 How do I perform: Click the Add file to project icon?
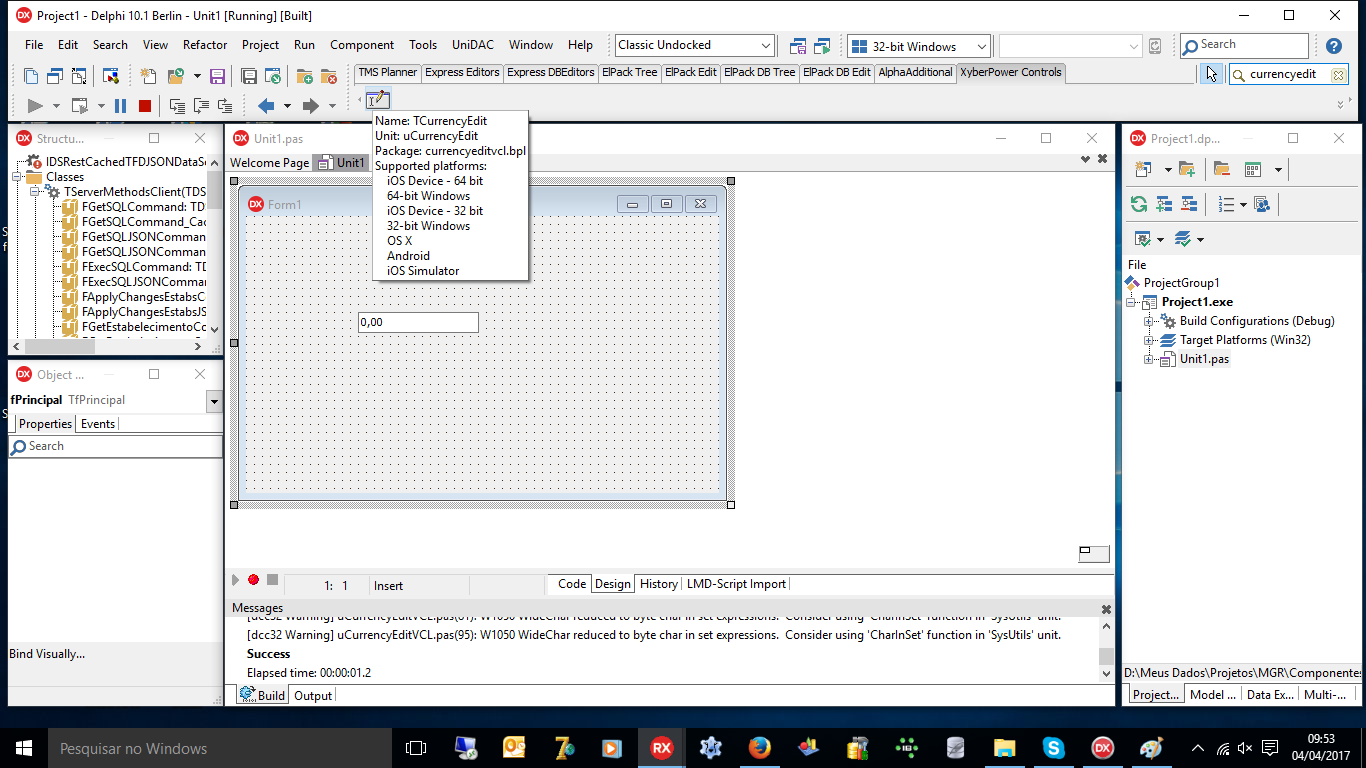point(304,76)
